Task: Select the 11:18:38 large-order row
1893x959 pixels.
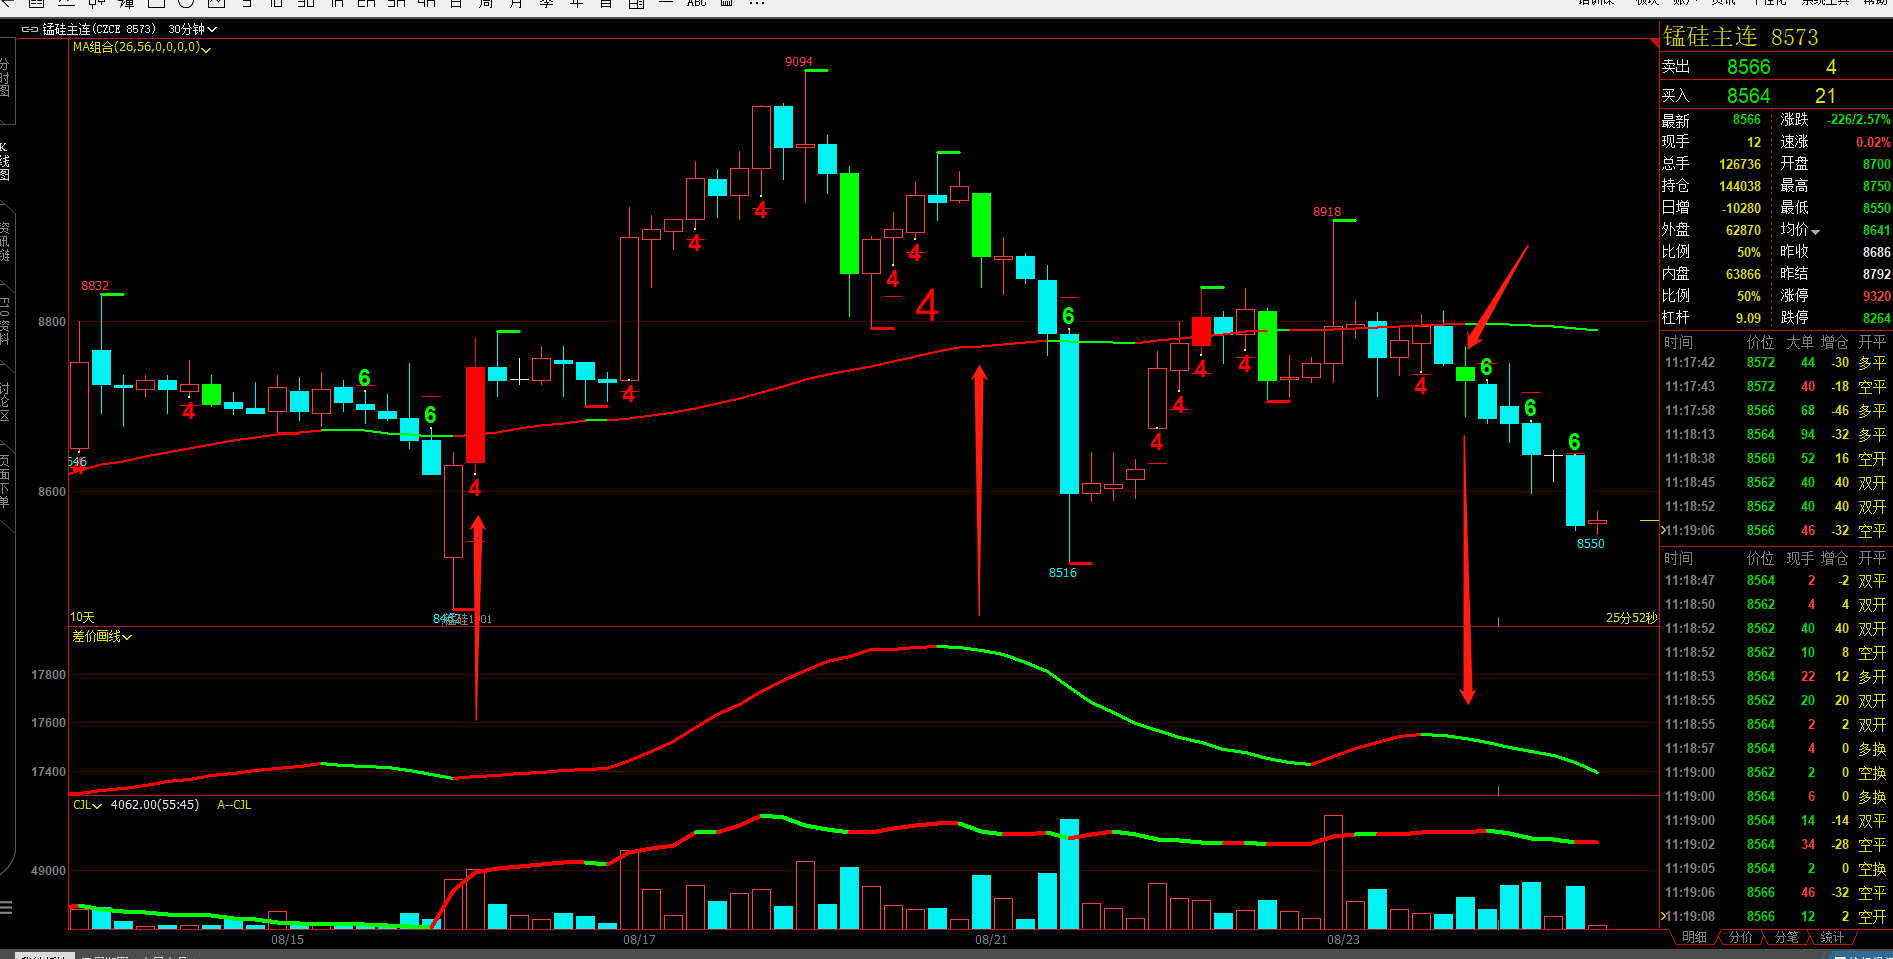Action: [1775, 459]
